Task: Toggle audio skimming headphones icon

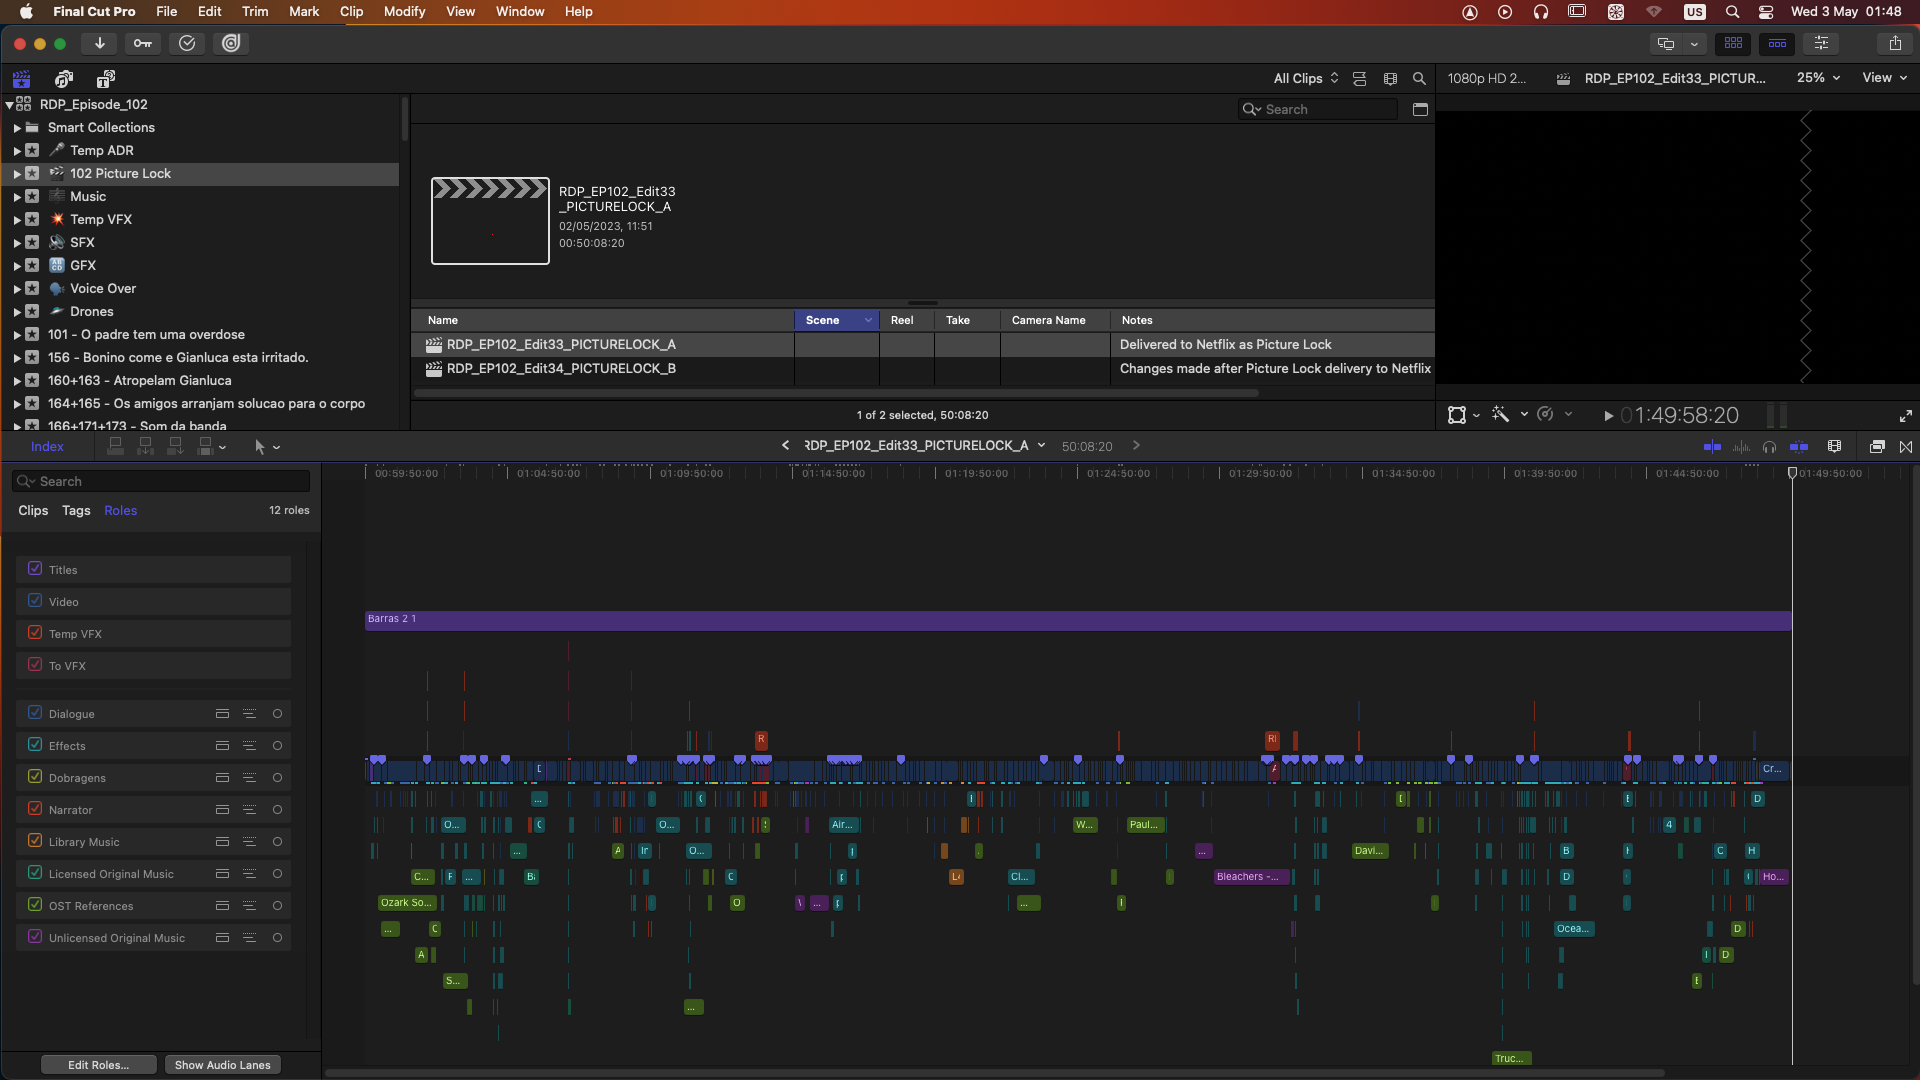Action: coord(1769,446)
